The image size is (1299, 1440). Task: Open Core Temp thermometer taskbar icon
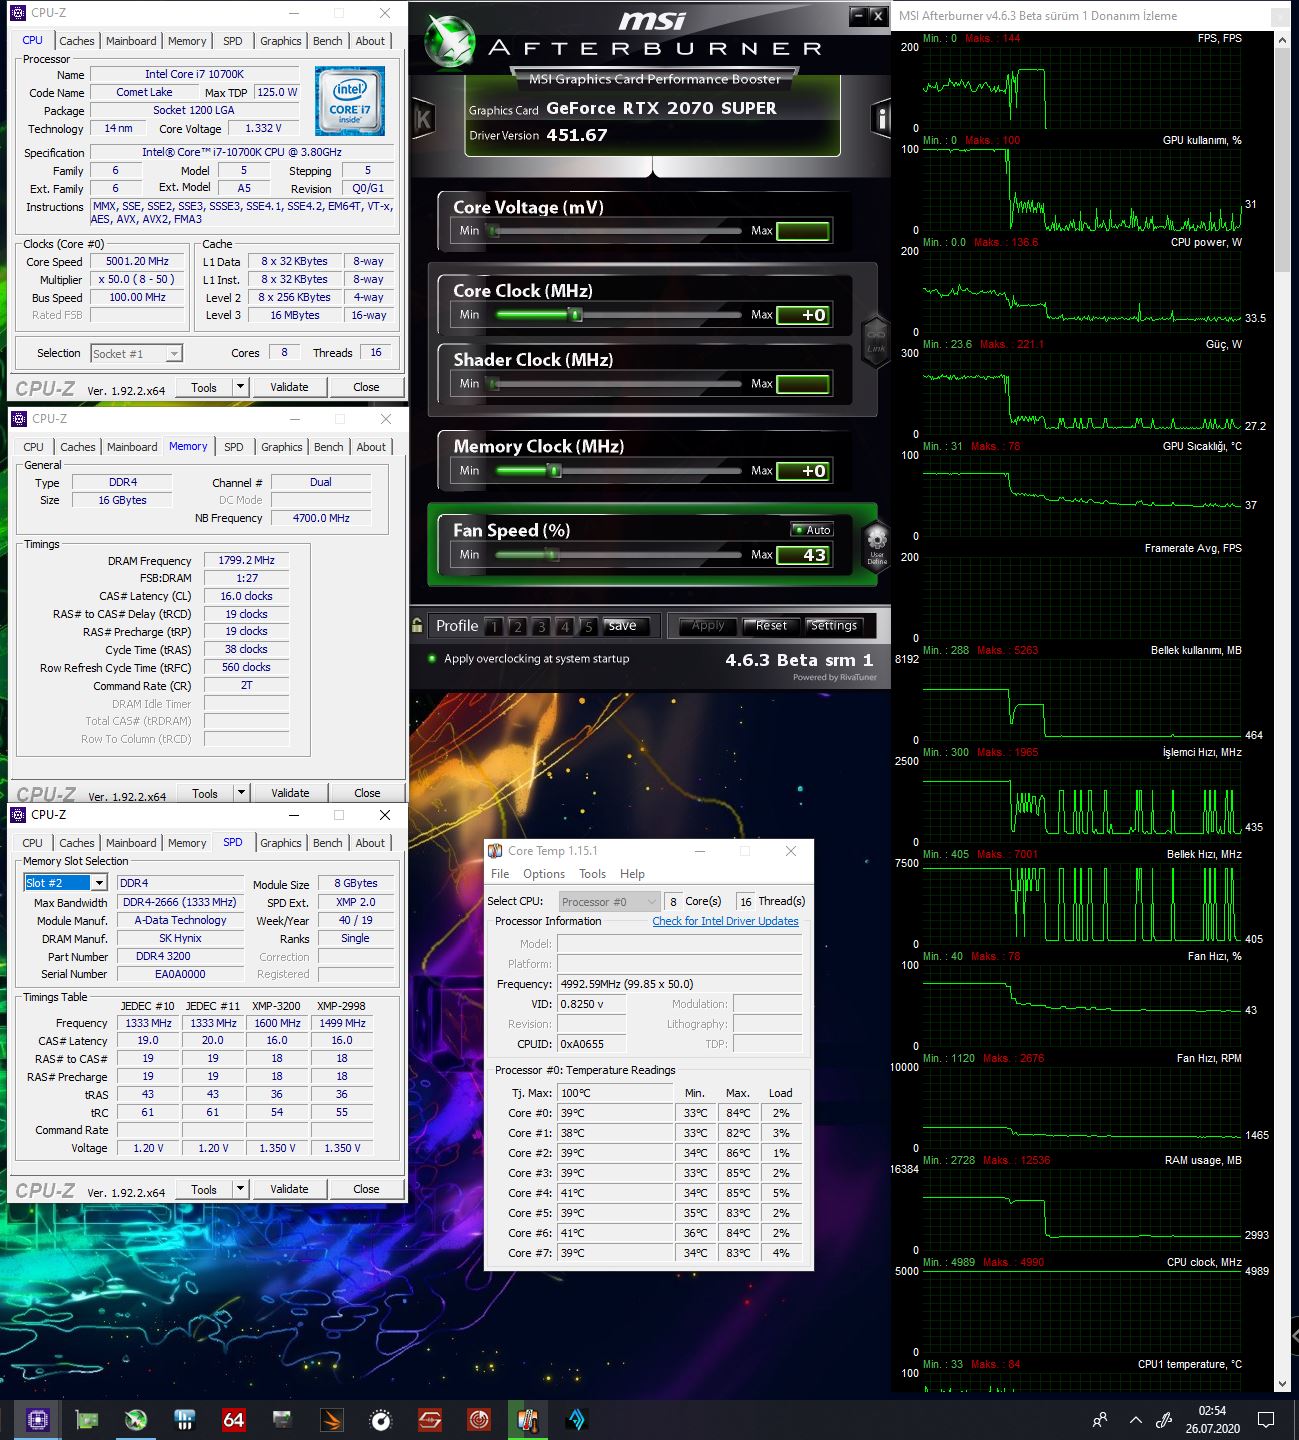click(x=528, y=1419)
